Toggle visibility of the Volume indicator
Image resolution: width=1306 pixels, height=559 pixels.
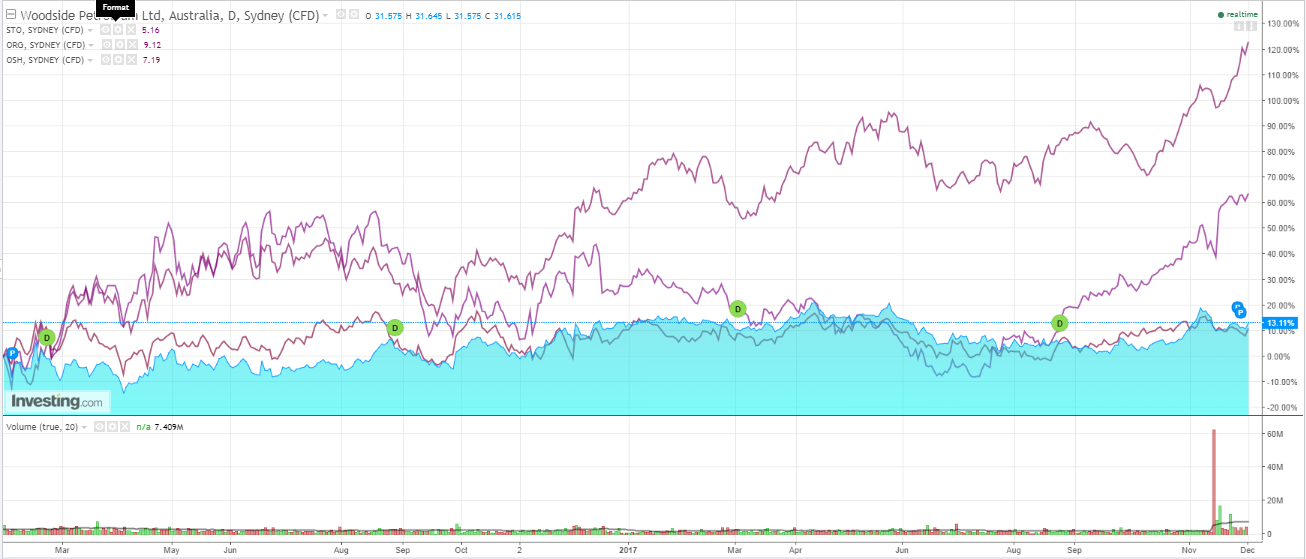click(99, 427)
